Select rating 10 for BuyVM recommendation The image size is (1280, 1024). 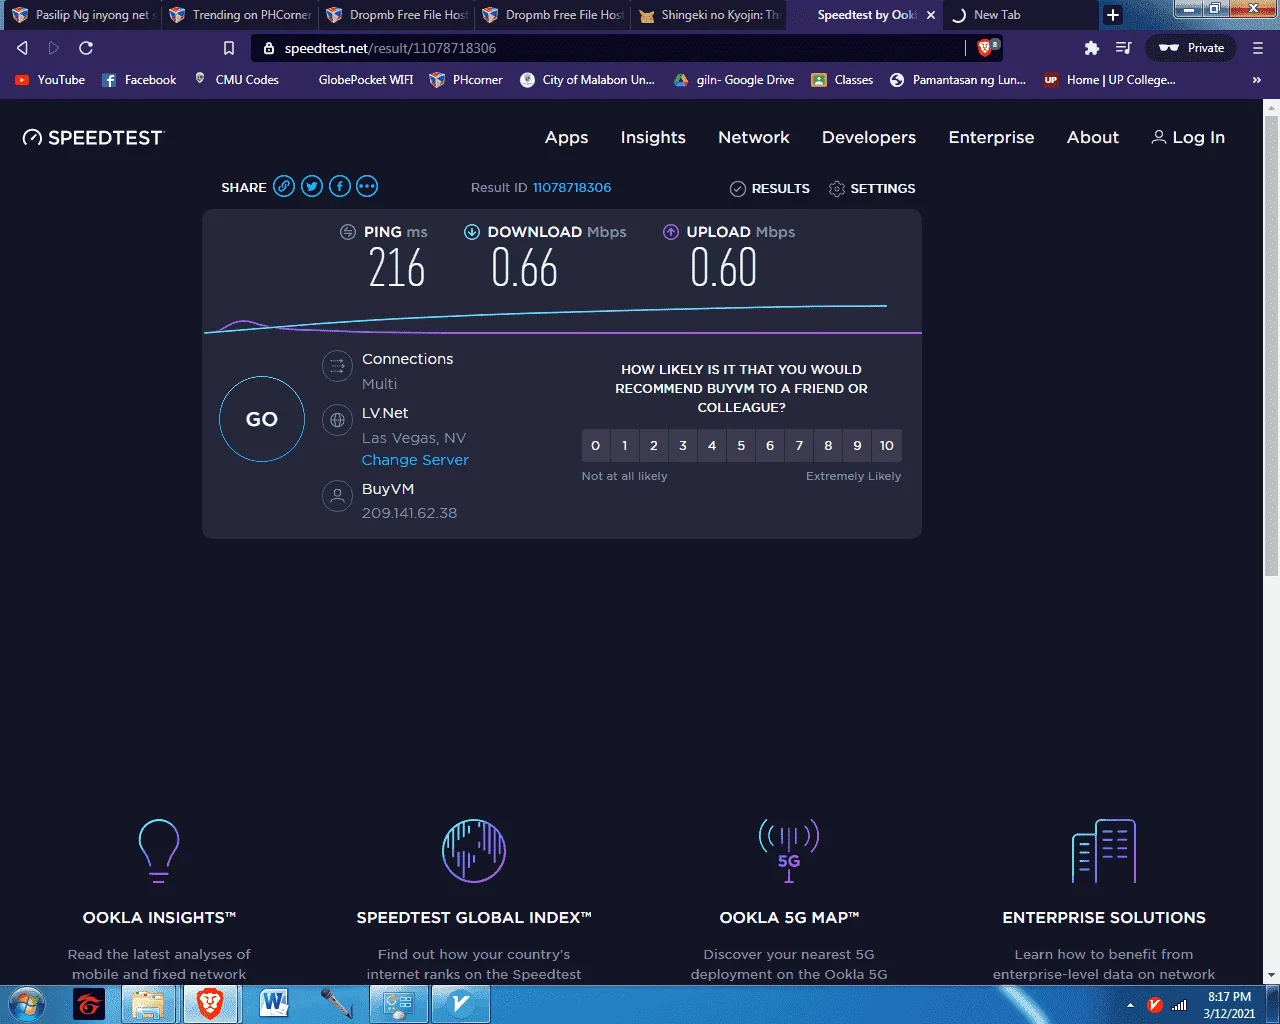point(887,445)
